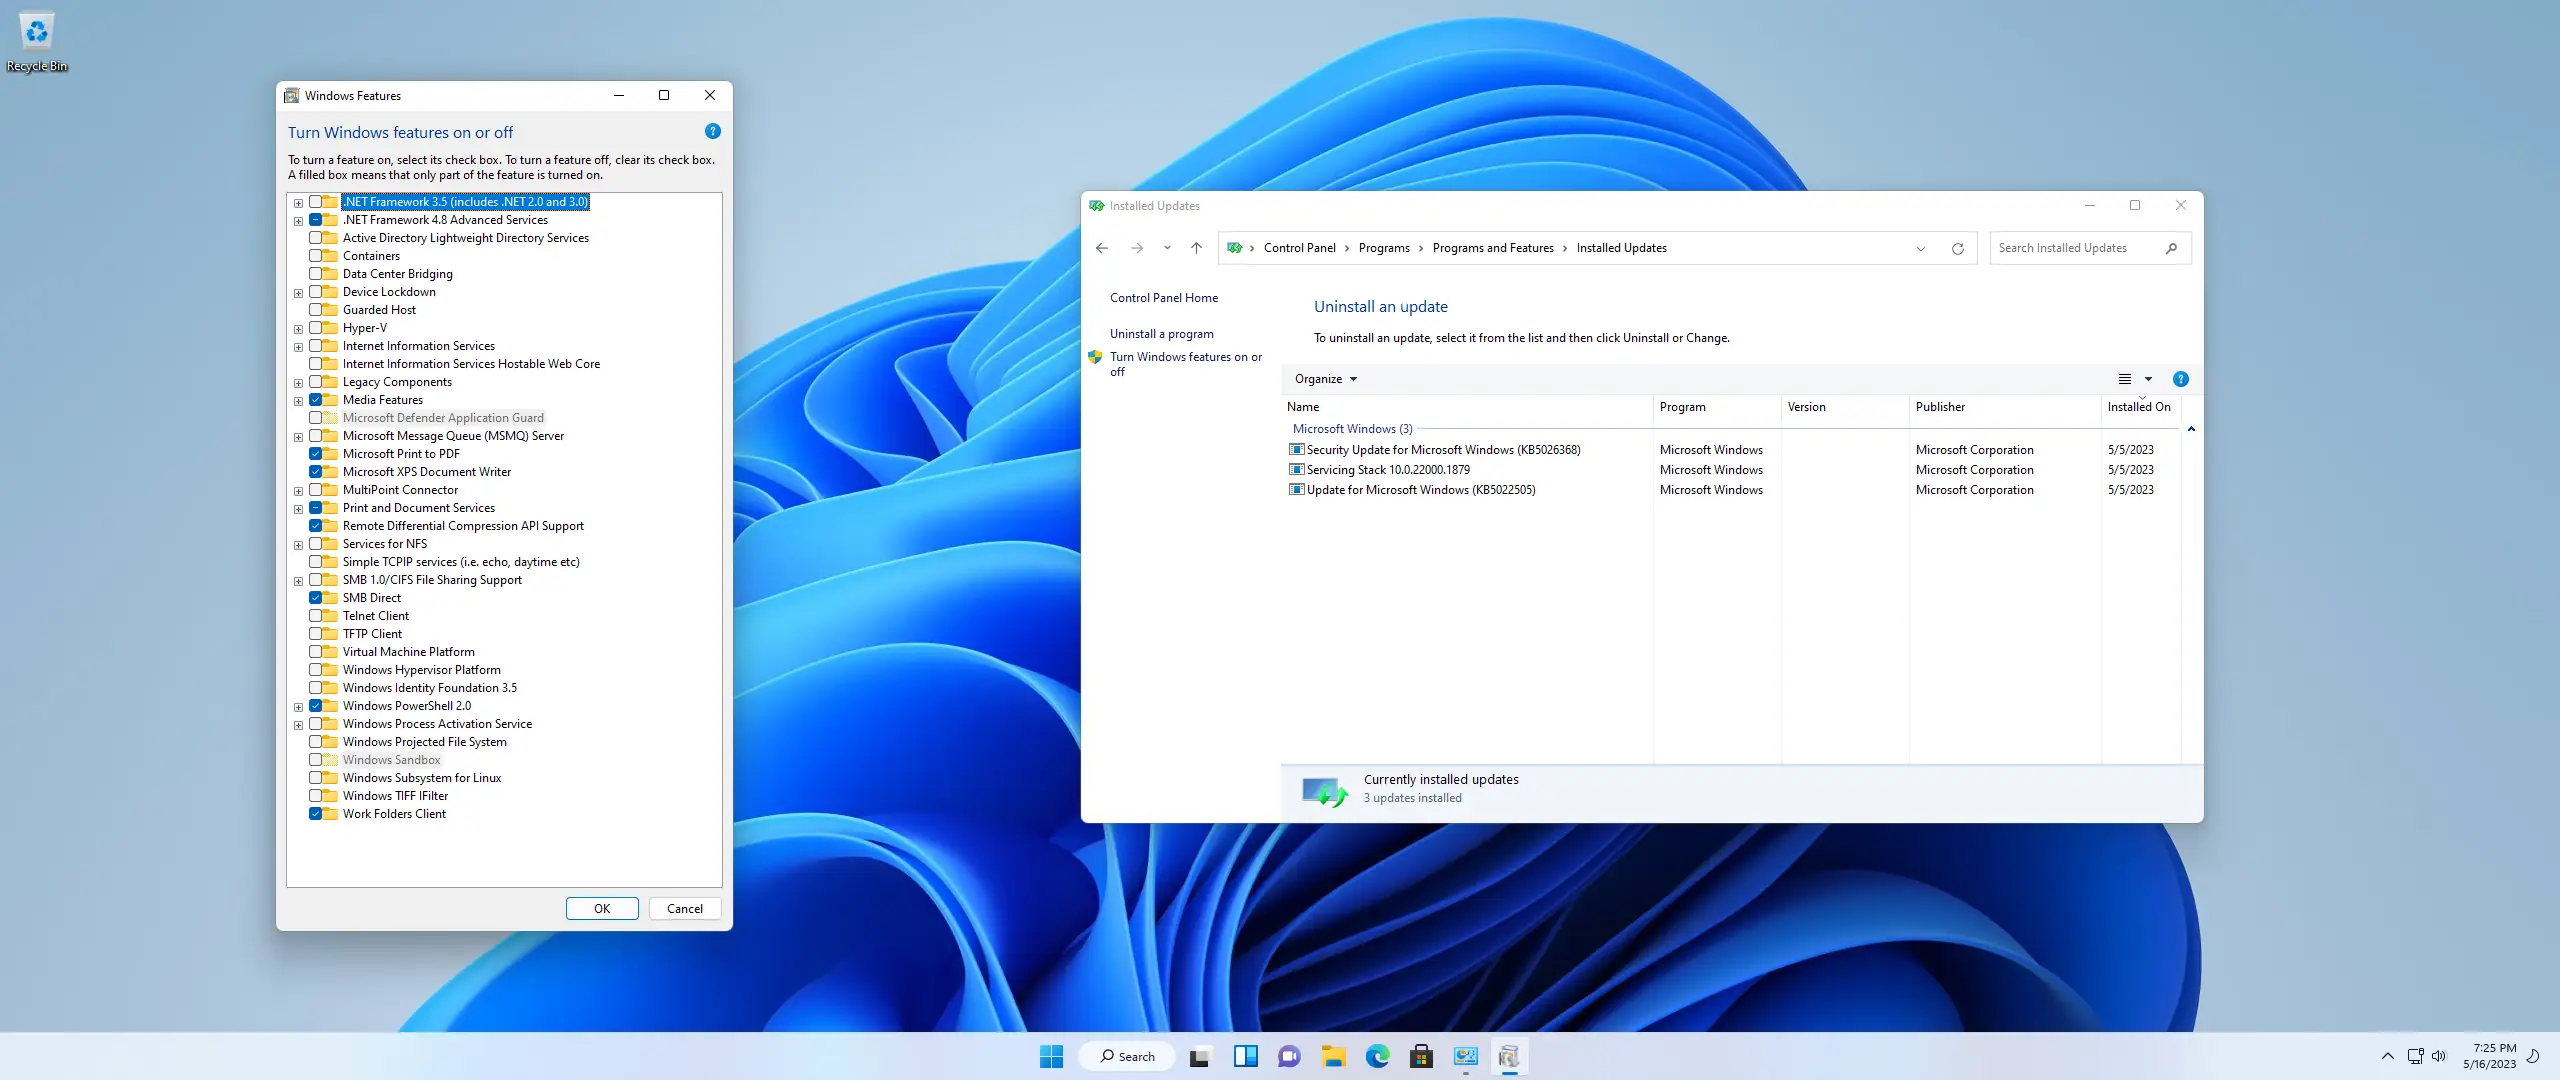Click the Uninstall a program link
This screenshot has height=1080, width=2560.
1161,334
